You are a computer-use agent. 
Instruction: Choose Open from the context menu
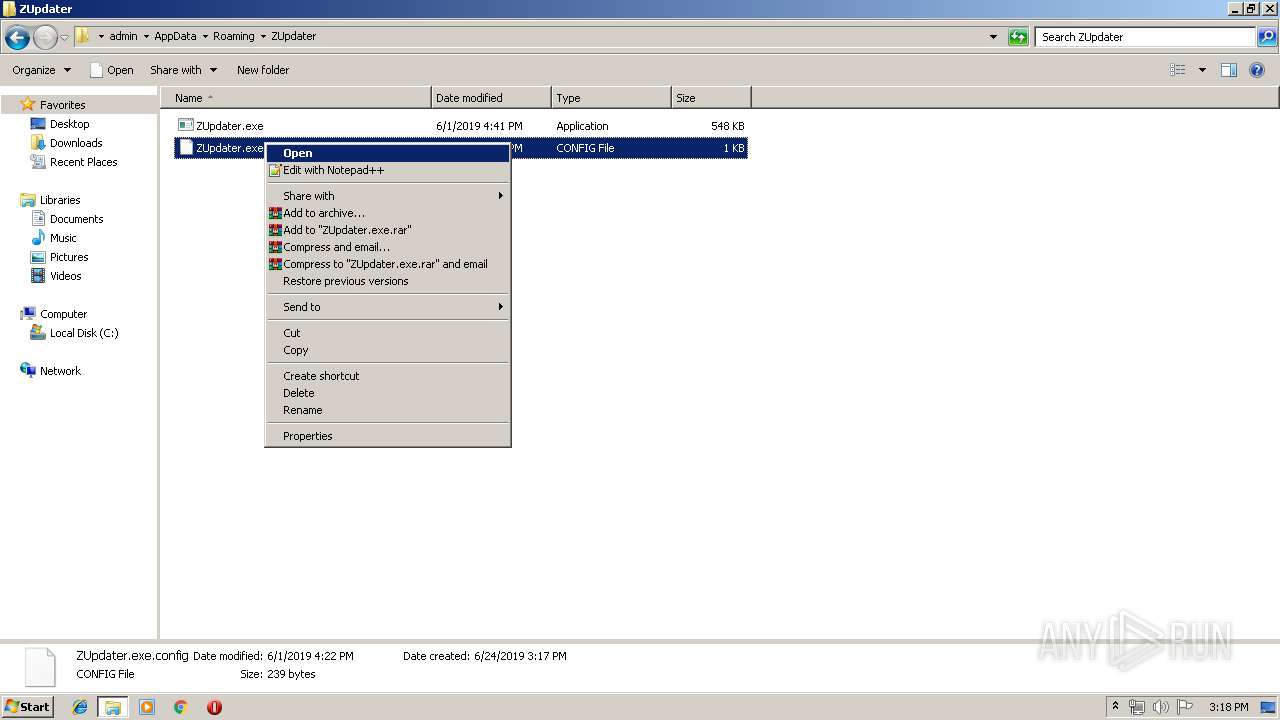(388, 153)
